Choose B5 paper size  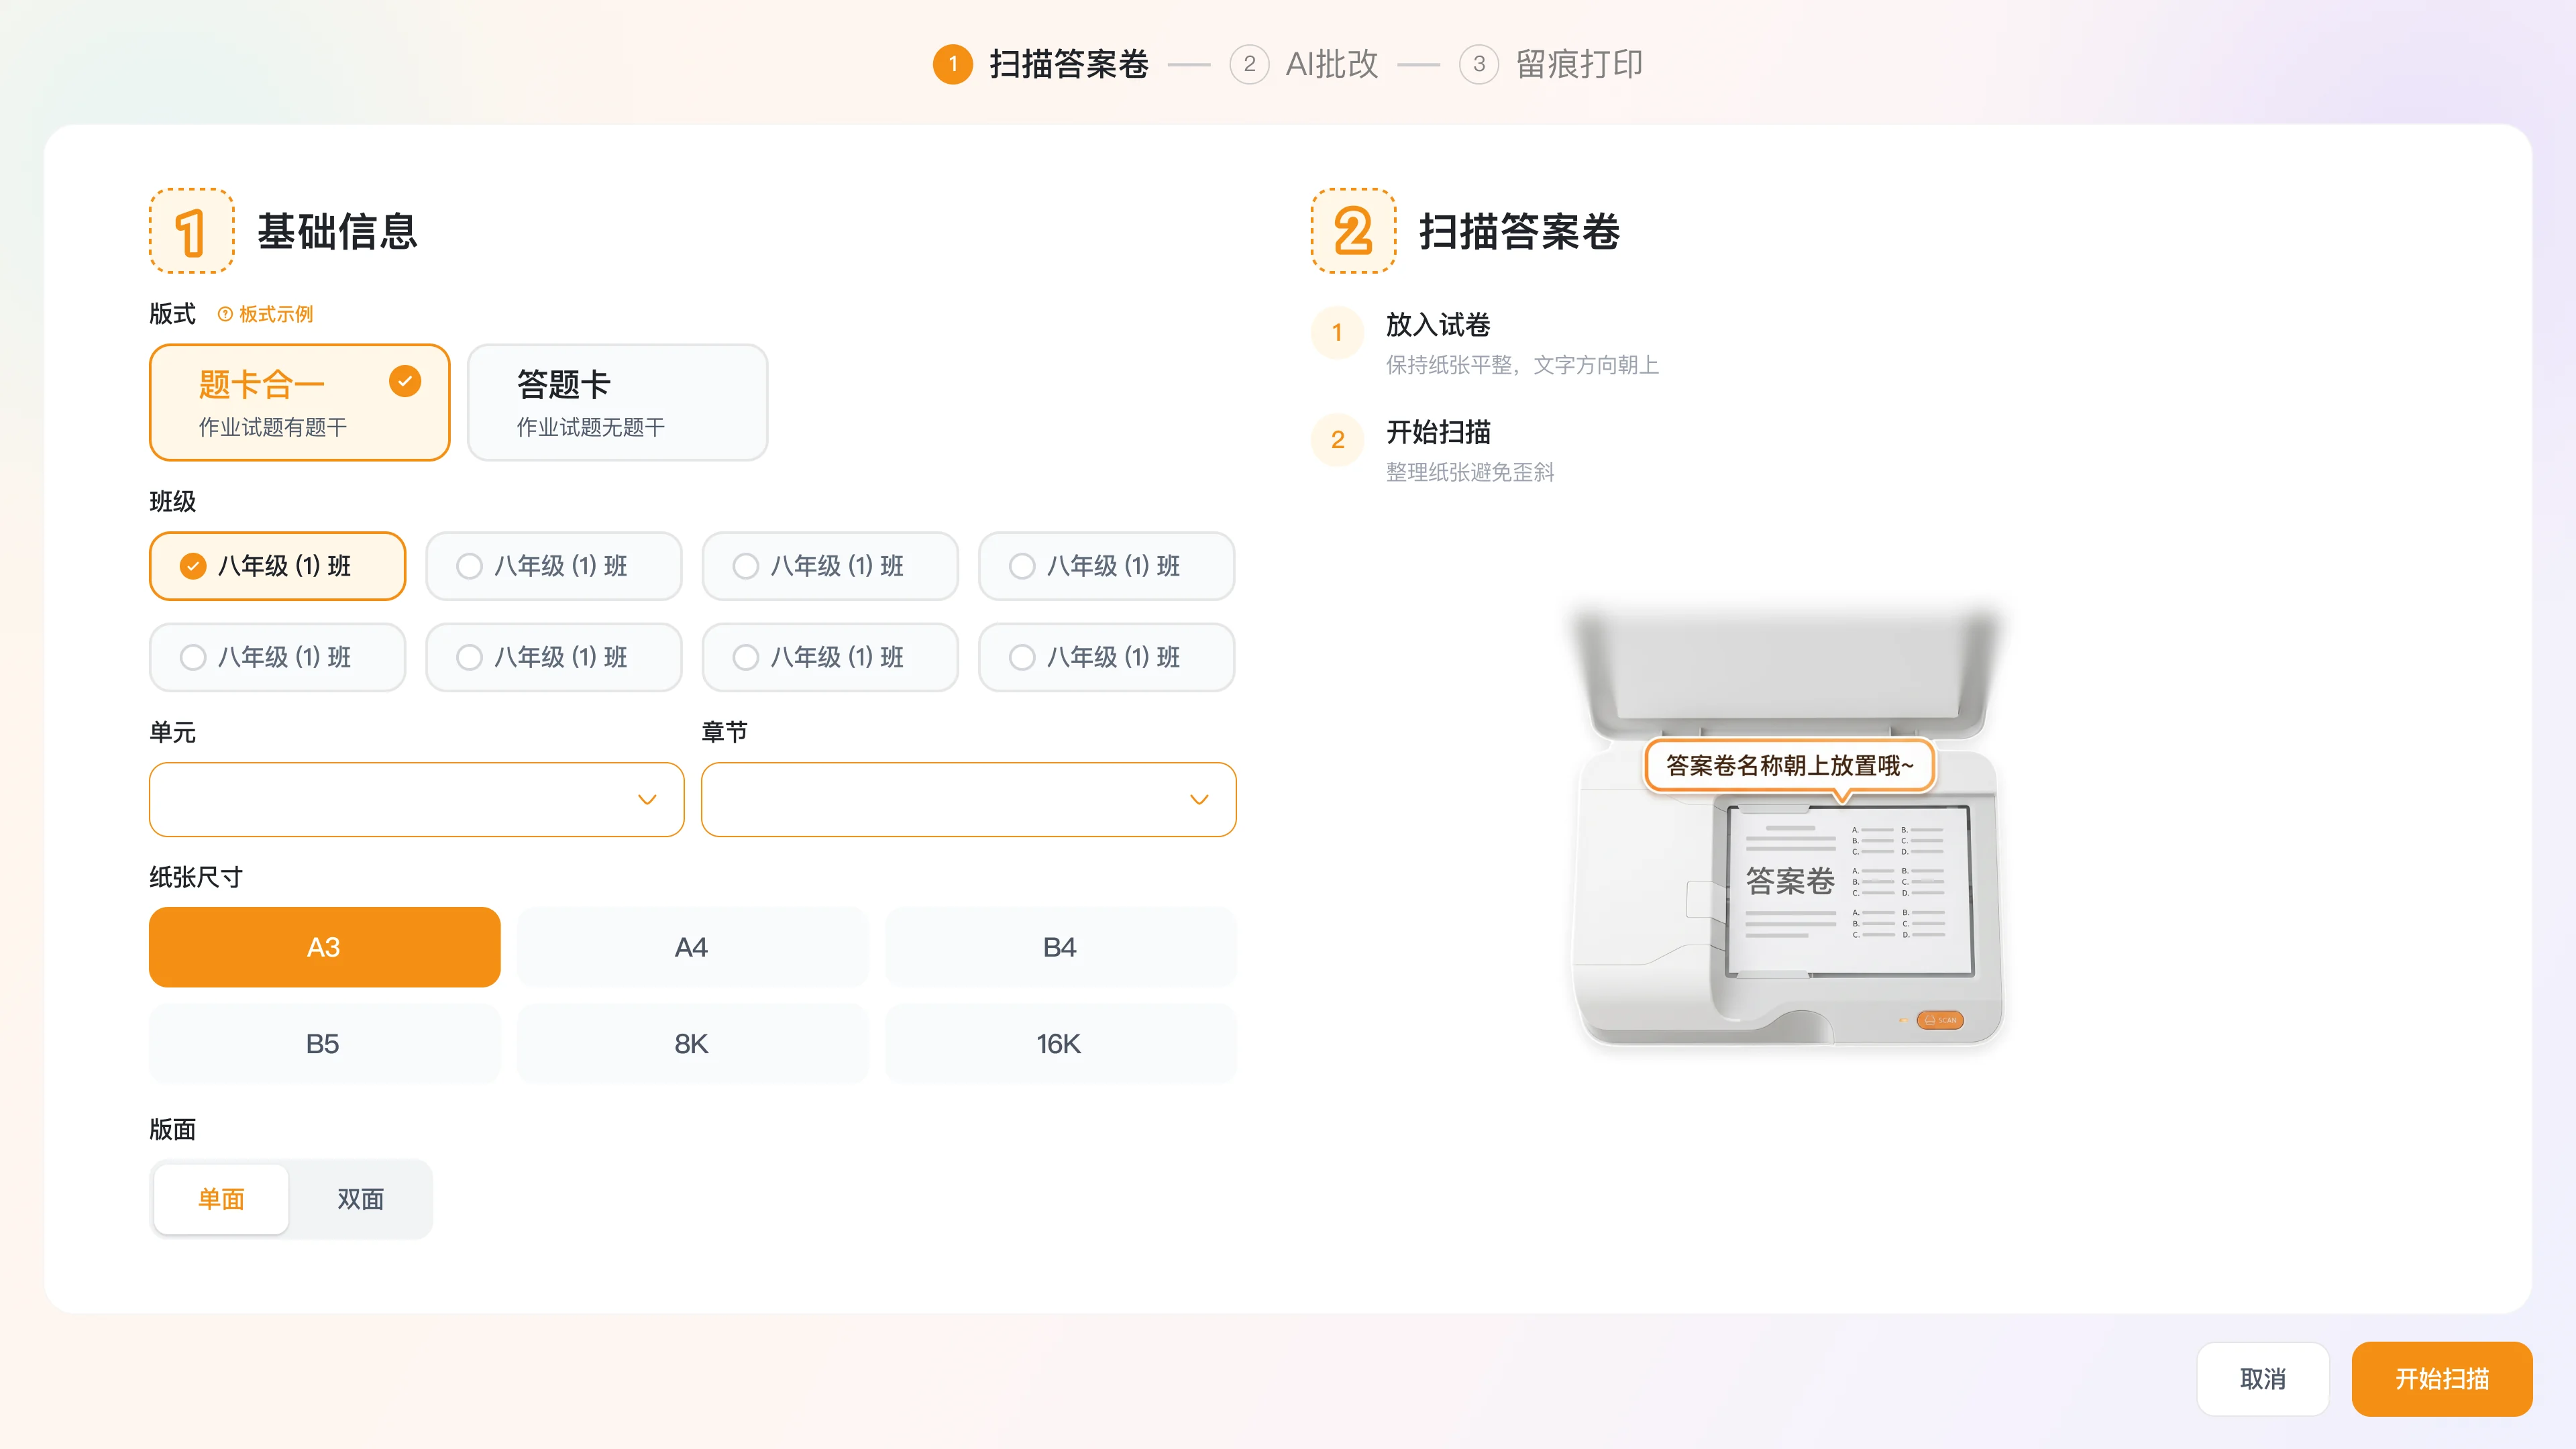pos(324,1043)
